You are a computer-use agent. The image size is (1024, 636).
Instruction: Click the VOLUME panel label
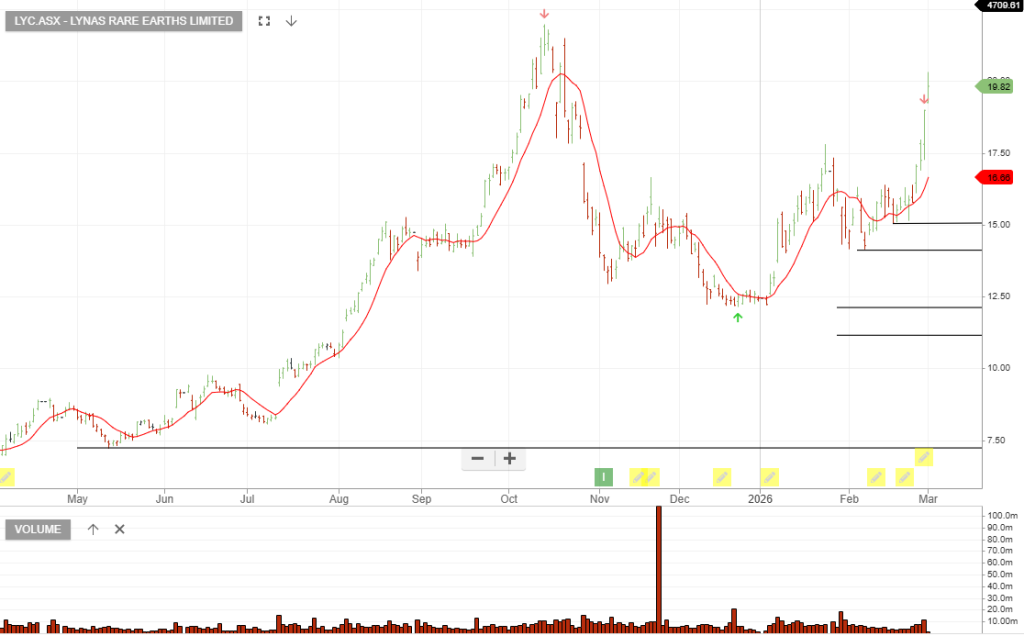pyautogui.click(x=38, y=529)
